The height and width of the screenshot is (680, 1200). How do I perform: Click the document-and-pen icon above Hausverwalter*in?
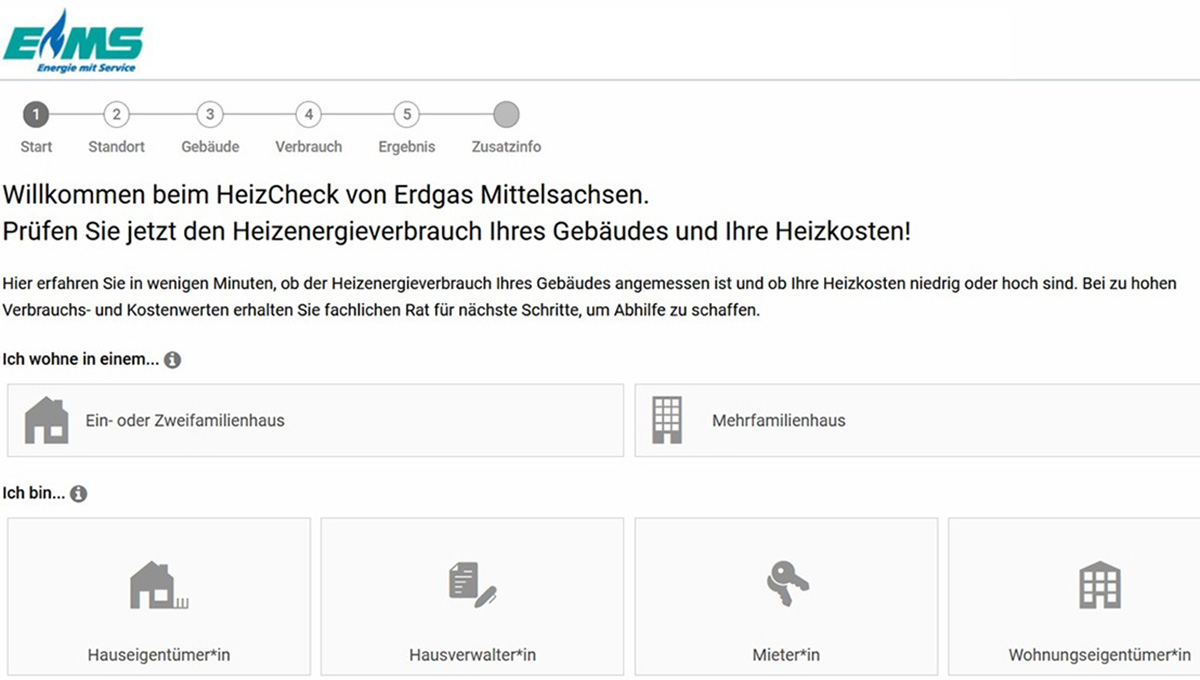point(472,585)
